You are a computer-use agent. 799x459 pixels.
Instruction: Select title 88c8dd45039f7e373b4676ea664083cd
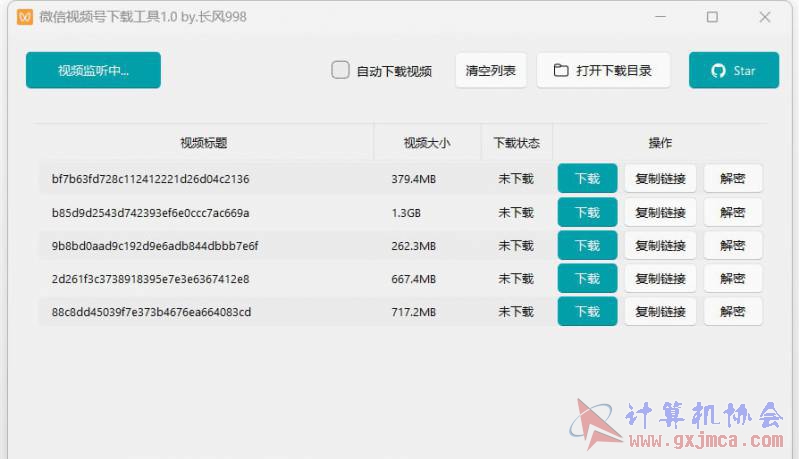tap(151, 312)
